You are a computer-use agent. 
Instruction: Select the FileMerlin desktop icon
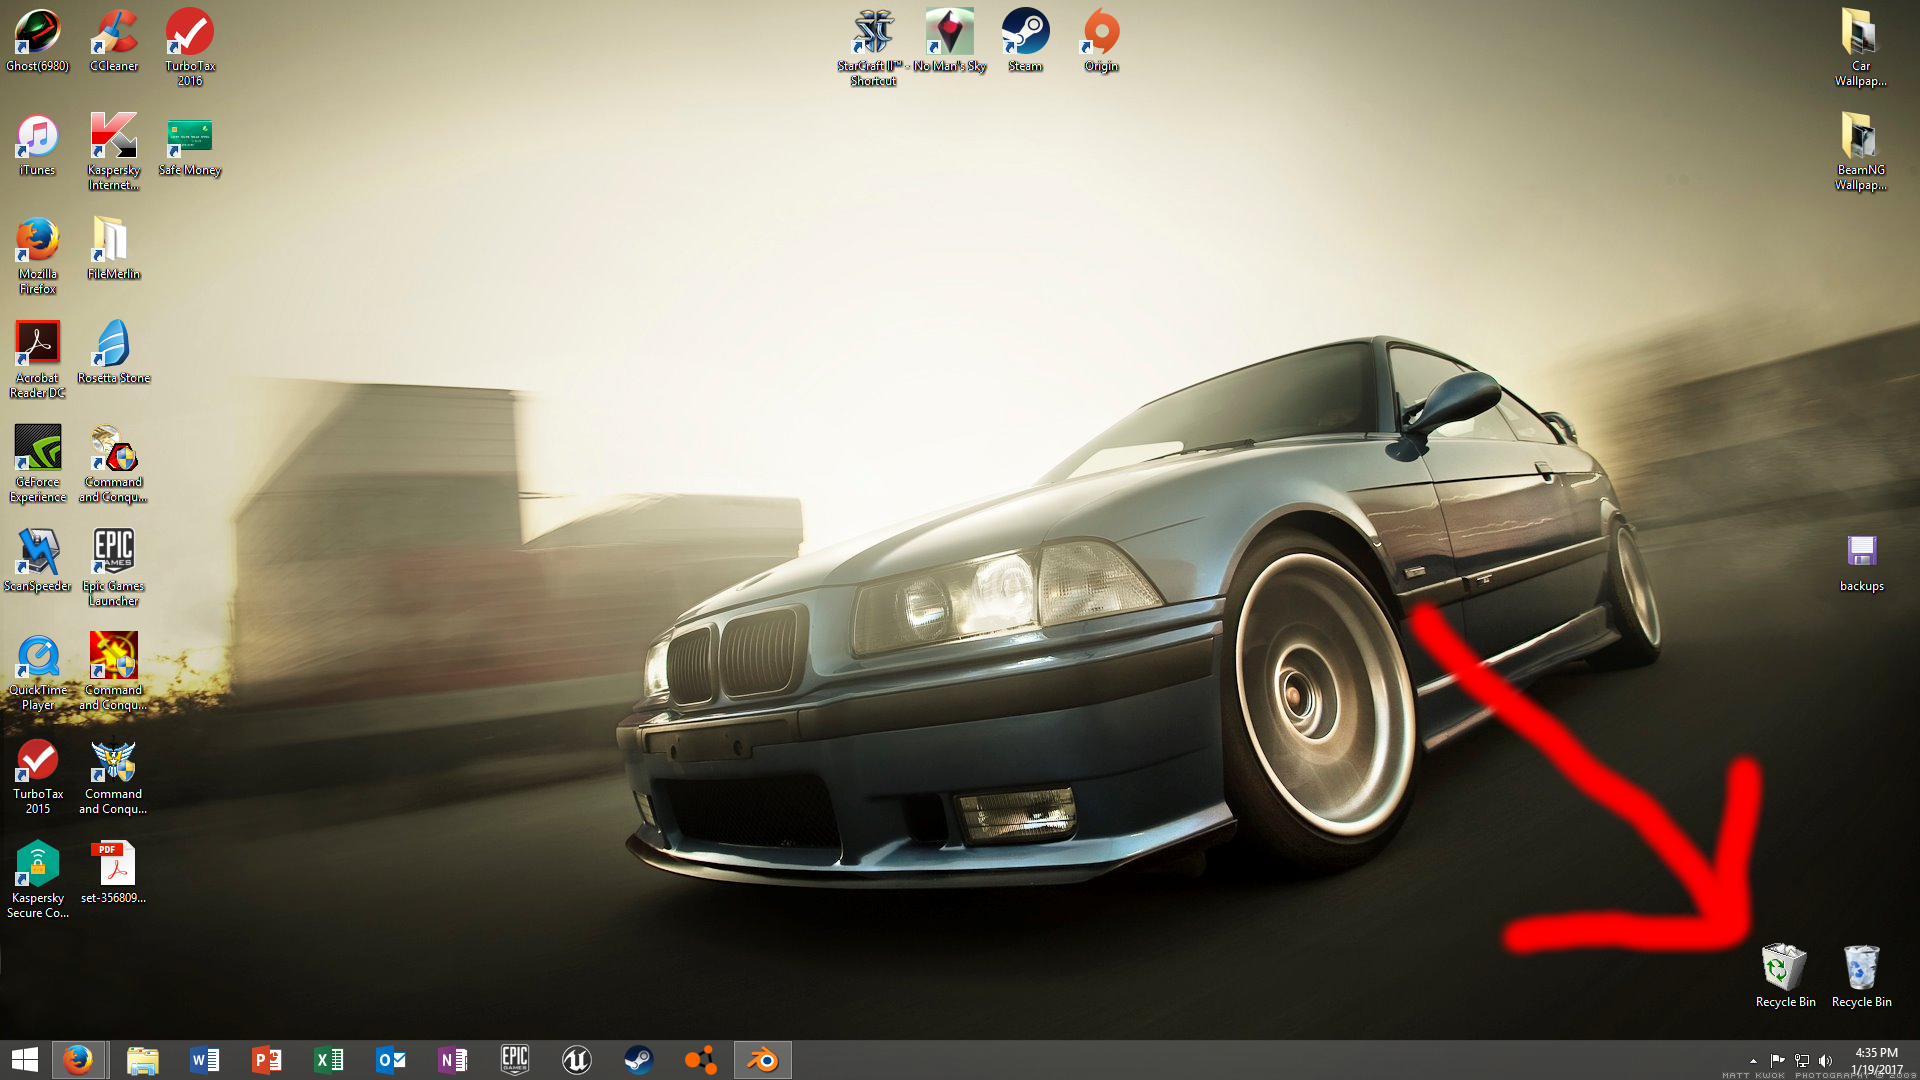point(113,248)
